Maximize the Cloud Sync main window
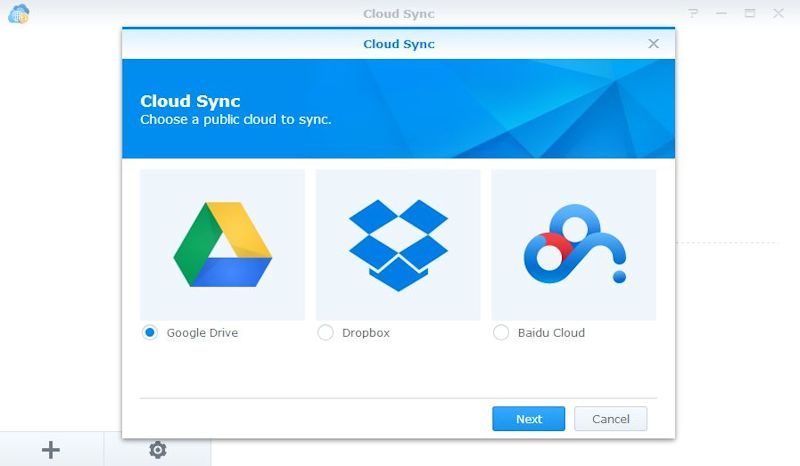Viewport: 800px width, 466px height. tap(749, 13)
